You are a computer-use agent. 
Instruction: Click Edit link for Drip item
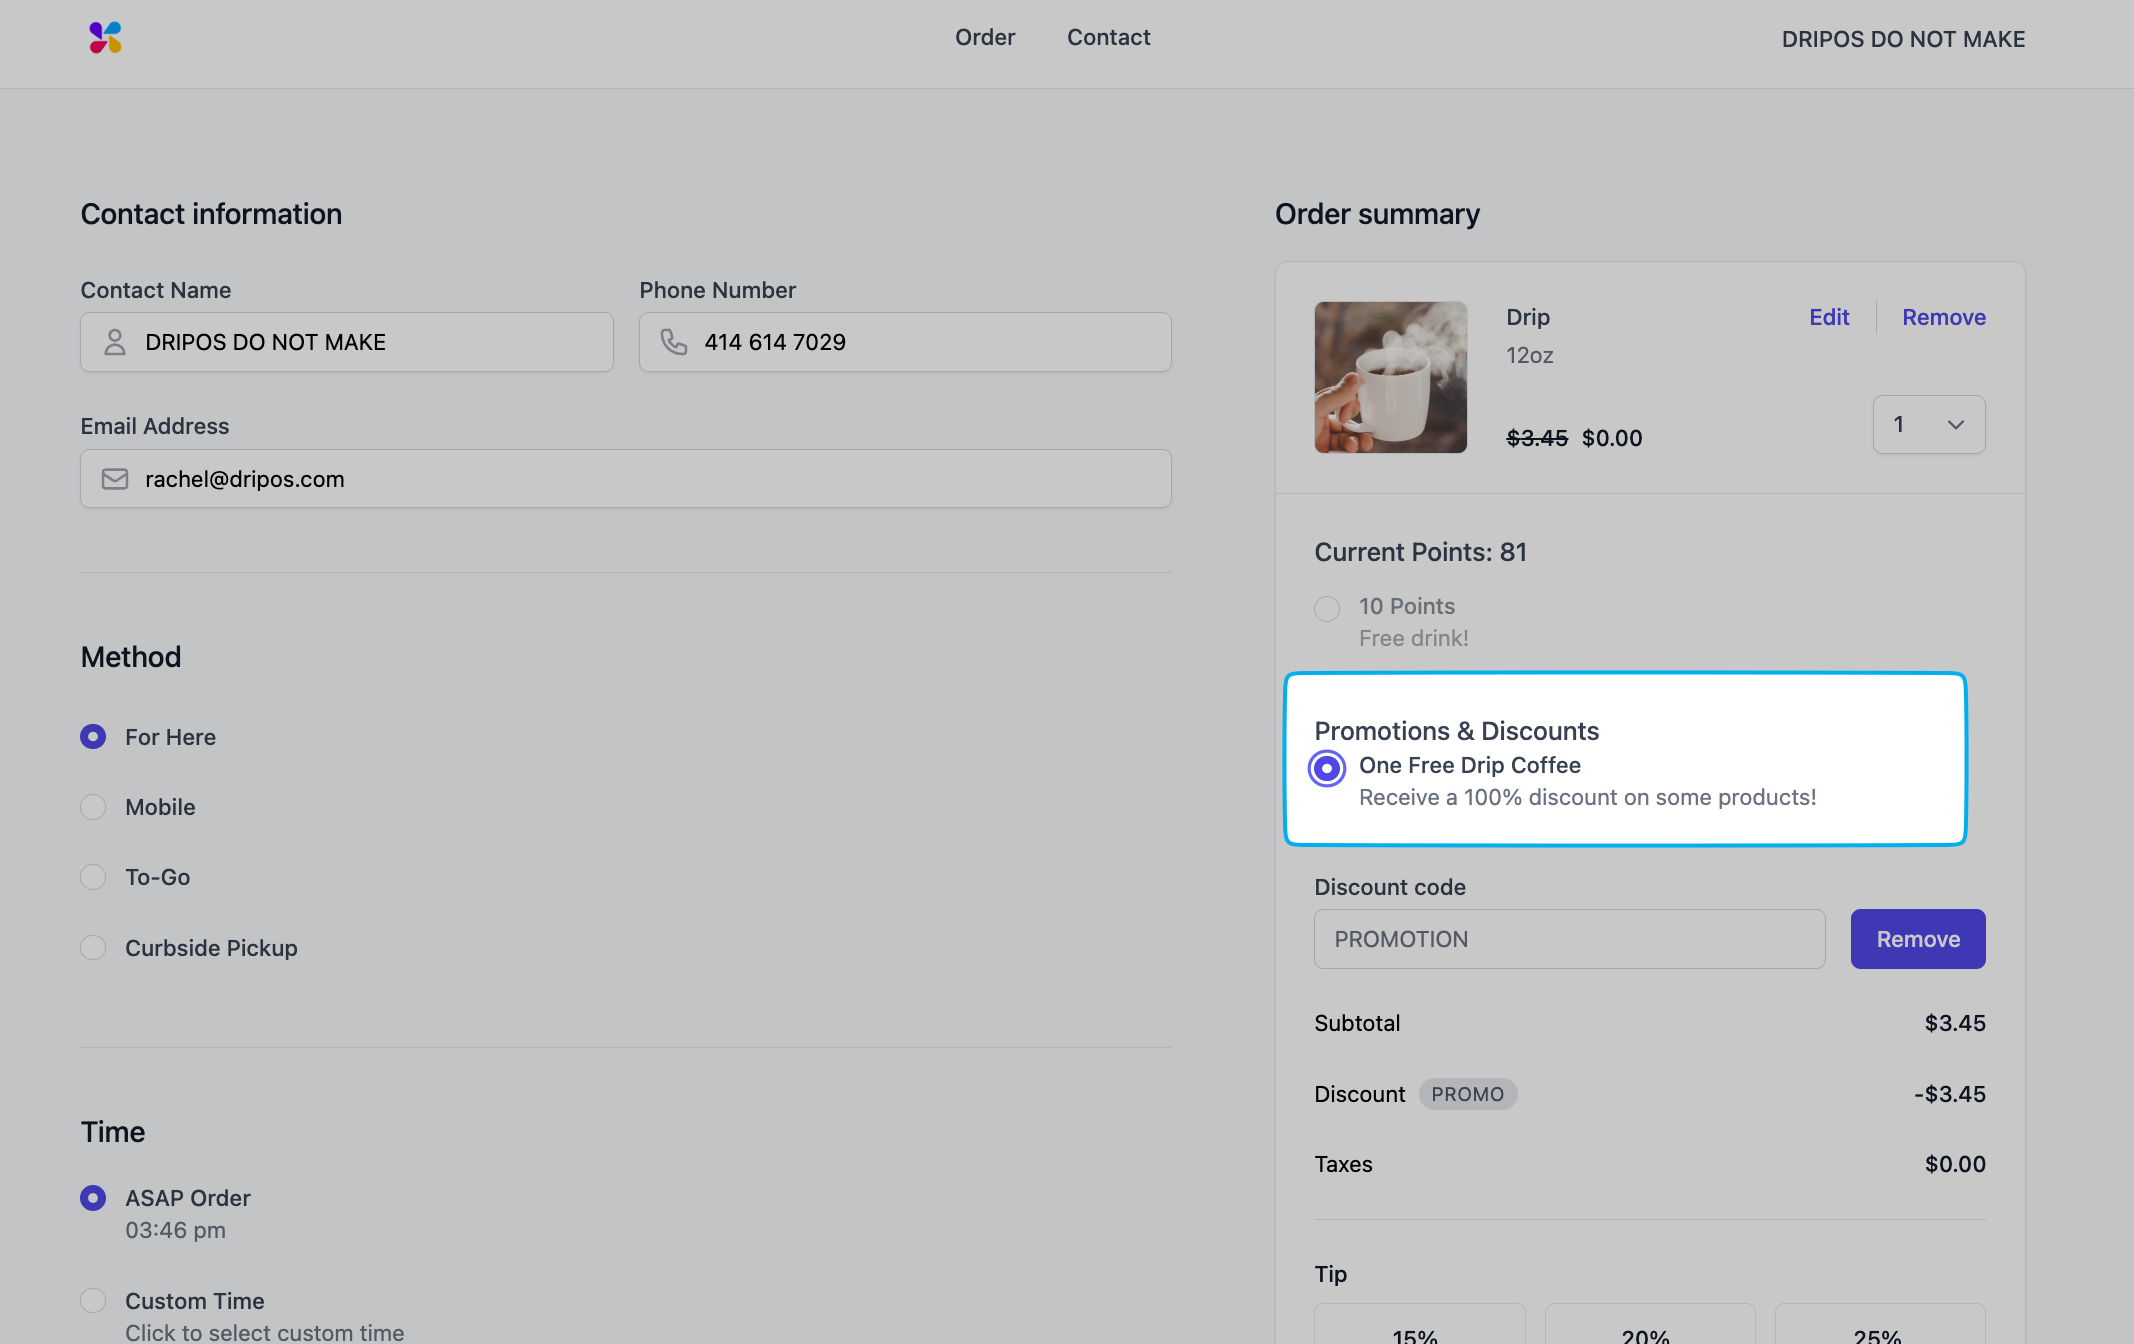(x=1828, y=317)
